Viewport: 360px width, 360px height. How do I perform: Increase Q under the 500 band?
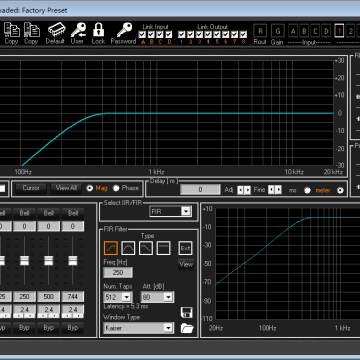coord(54,315)
